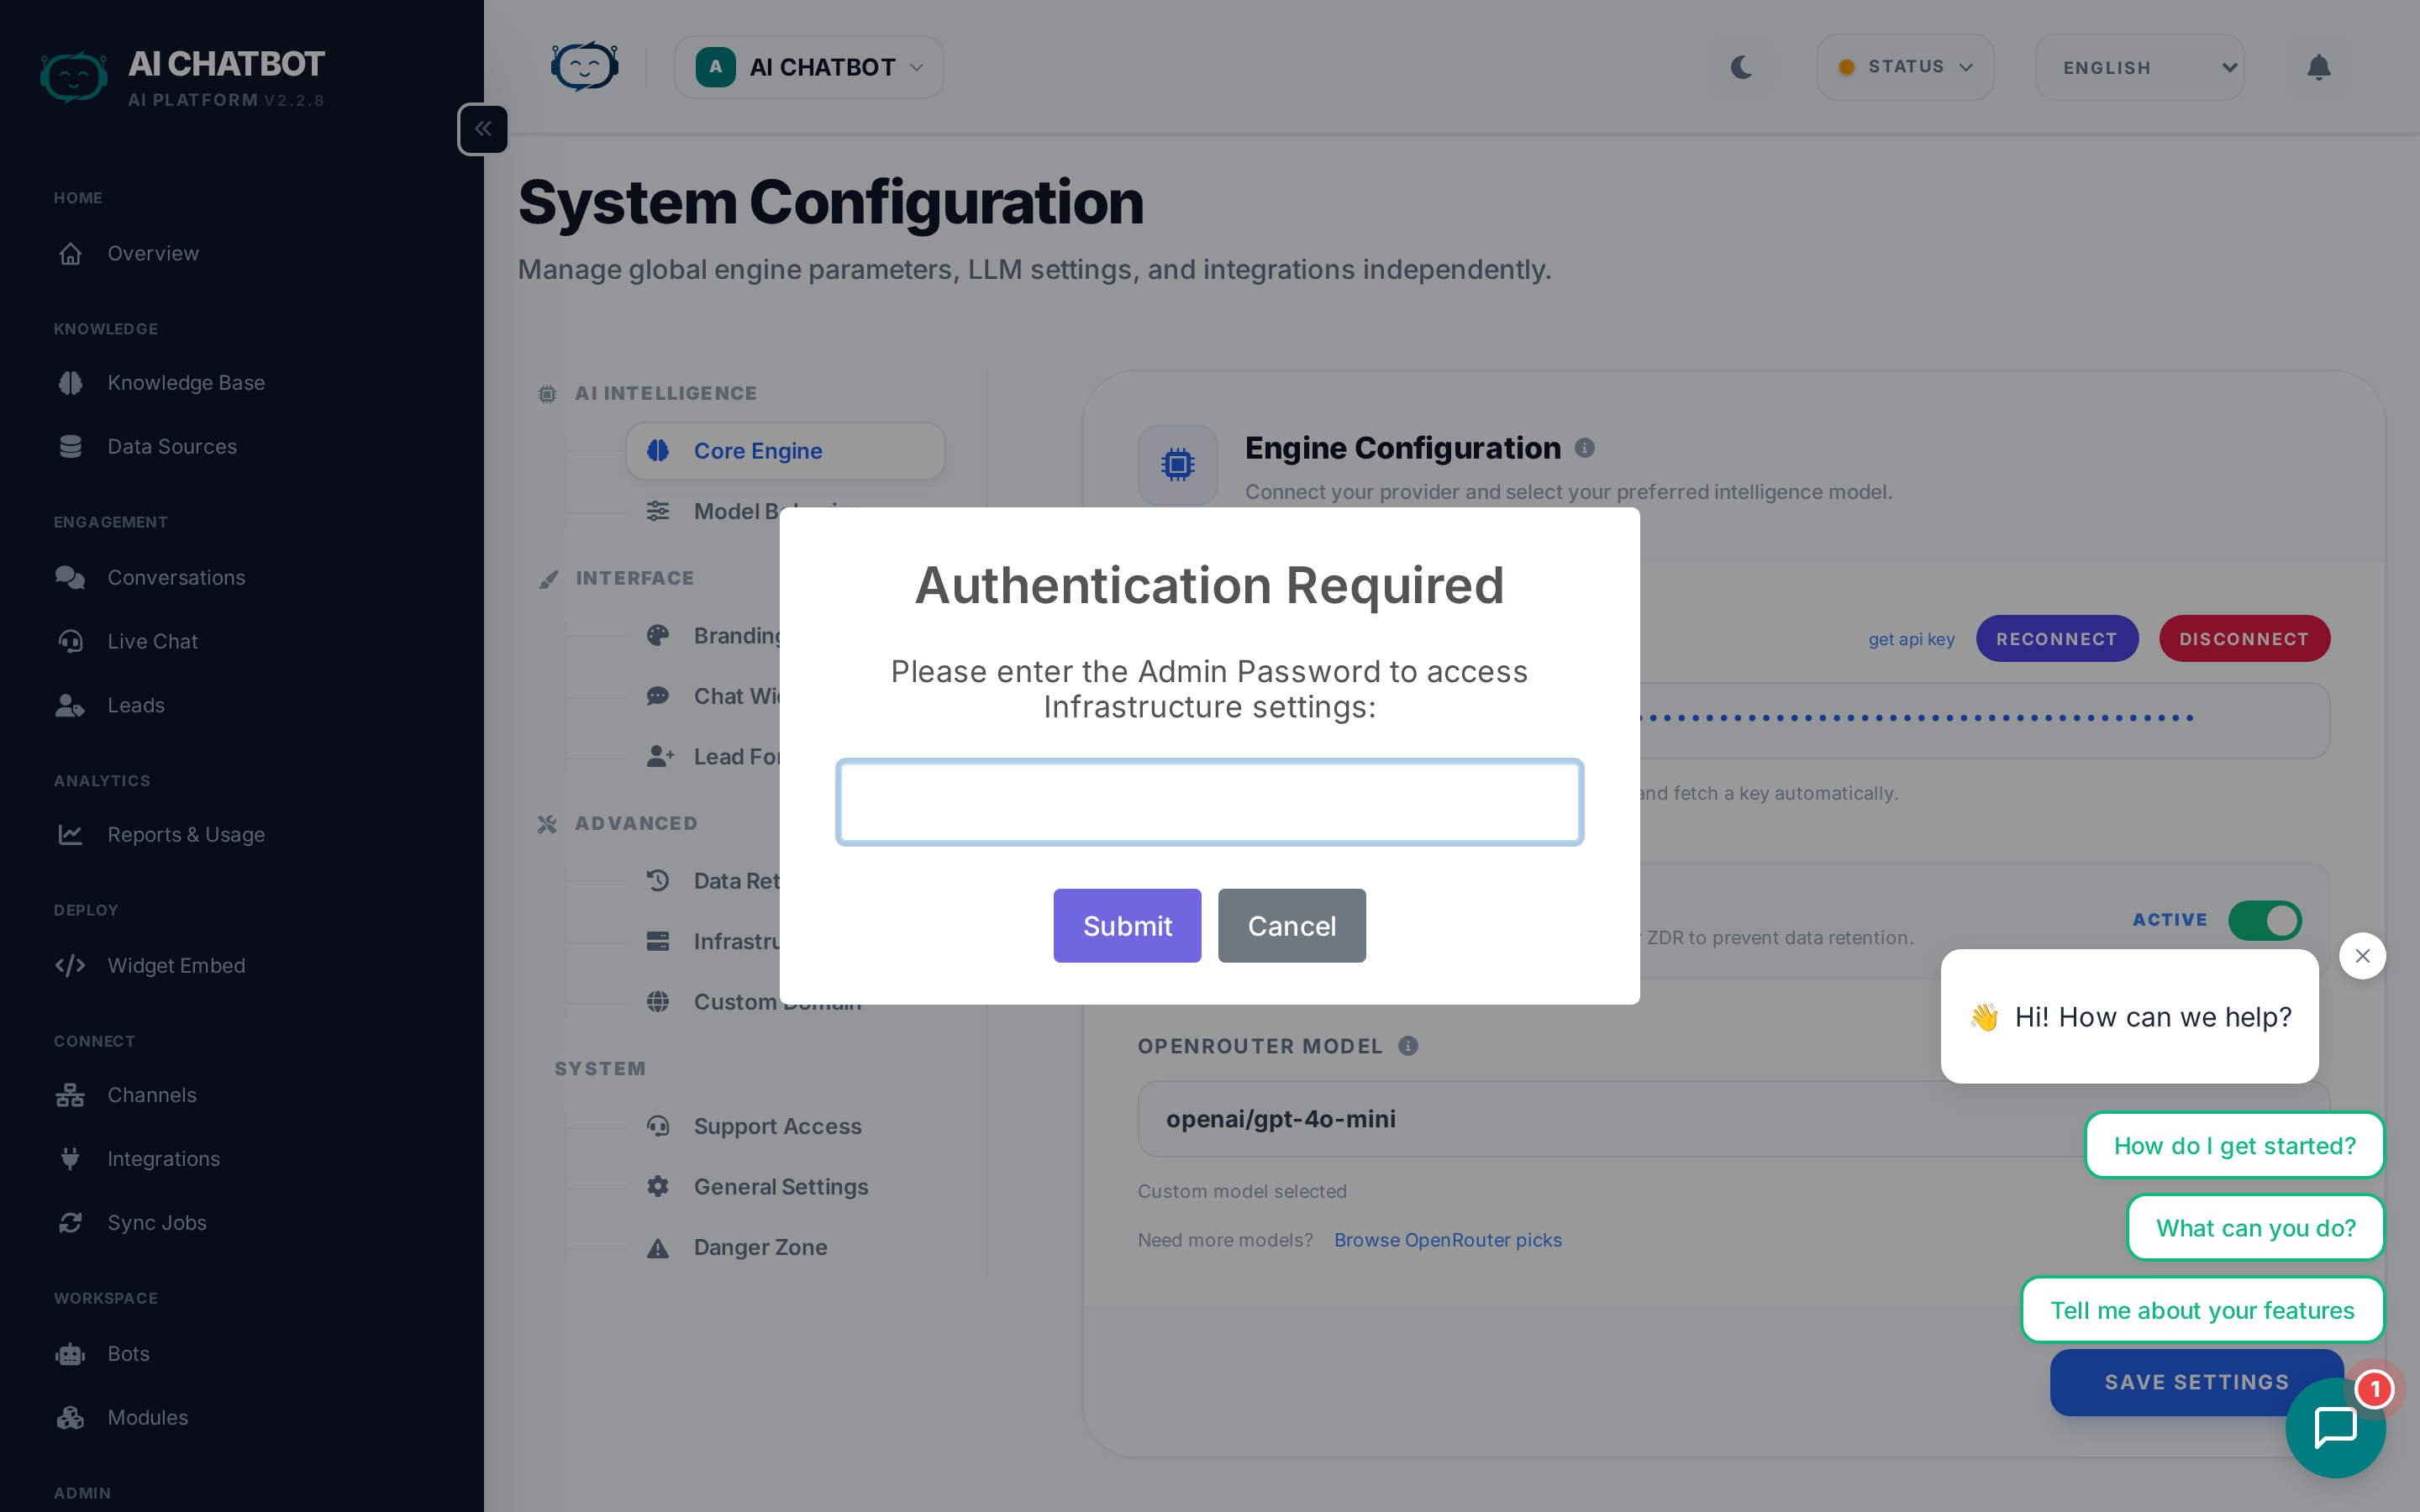2420x1512 pixels.
Task: Click the OpenRouter Model info icon
Action: pos(1408,1046)
